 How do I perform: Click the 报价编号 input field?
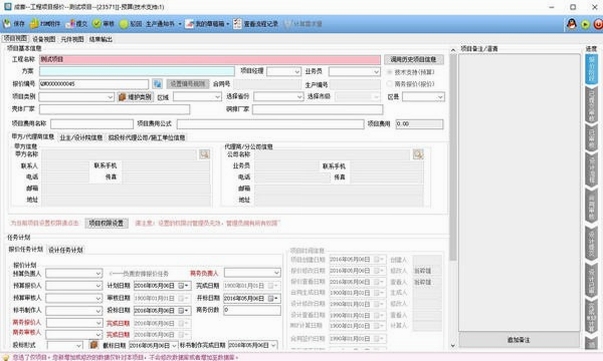pos(94,84)
